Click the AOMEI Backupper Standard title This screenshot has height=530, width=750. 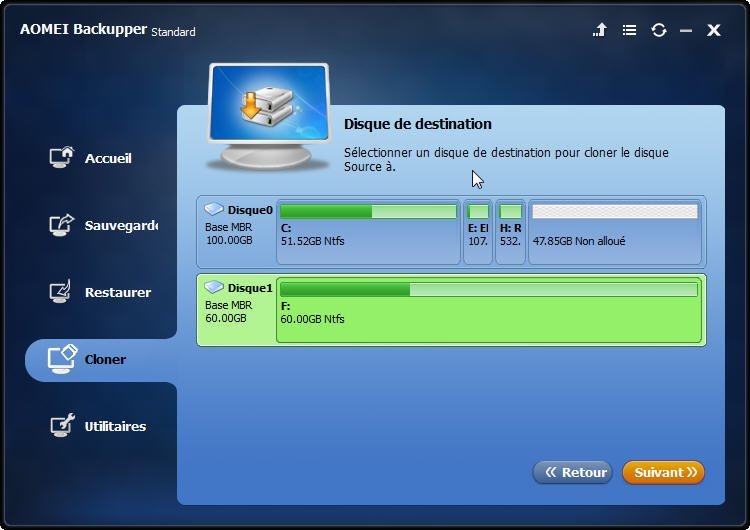pos(108,30)
